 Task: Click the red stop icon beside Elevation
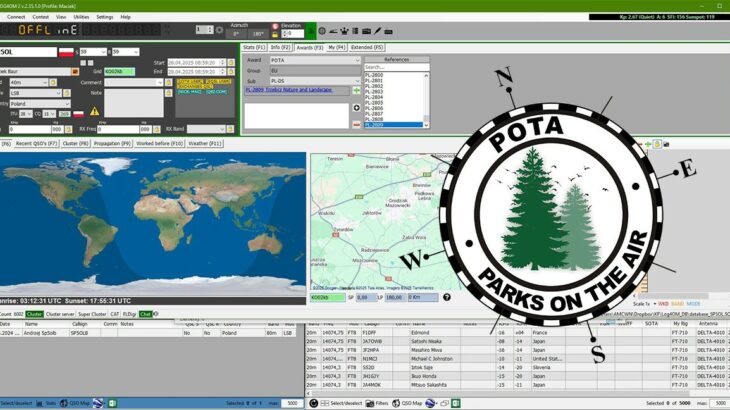coord(275,27)
